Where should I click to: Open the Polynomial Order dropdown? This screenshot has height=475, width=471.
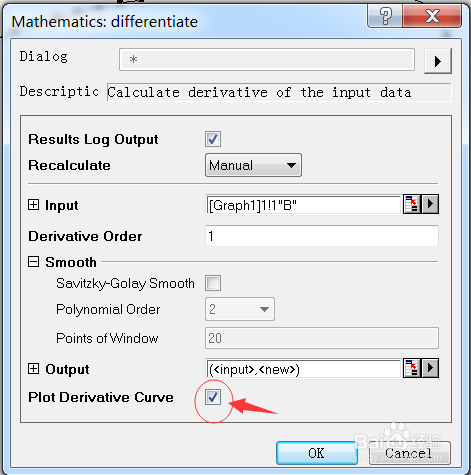pyautogui.click(x=240, y=309)
